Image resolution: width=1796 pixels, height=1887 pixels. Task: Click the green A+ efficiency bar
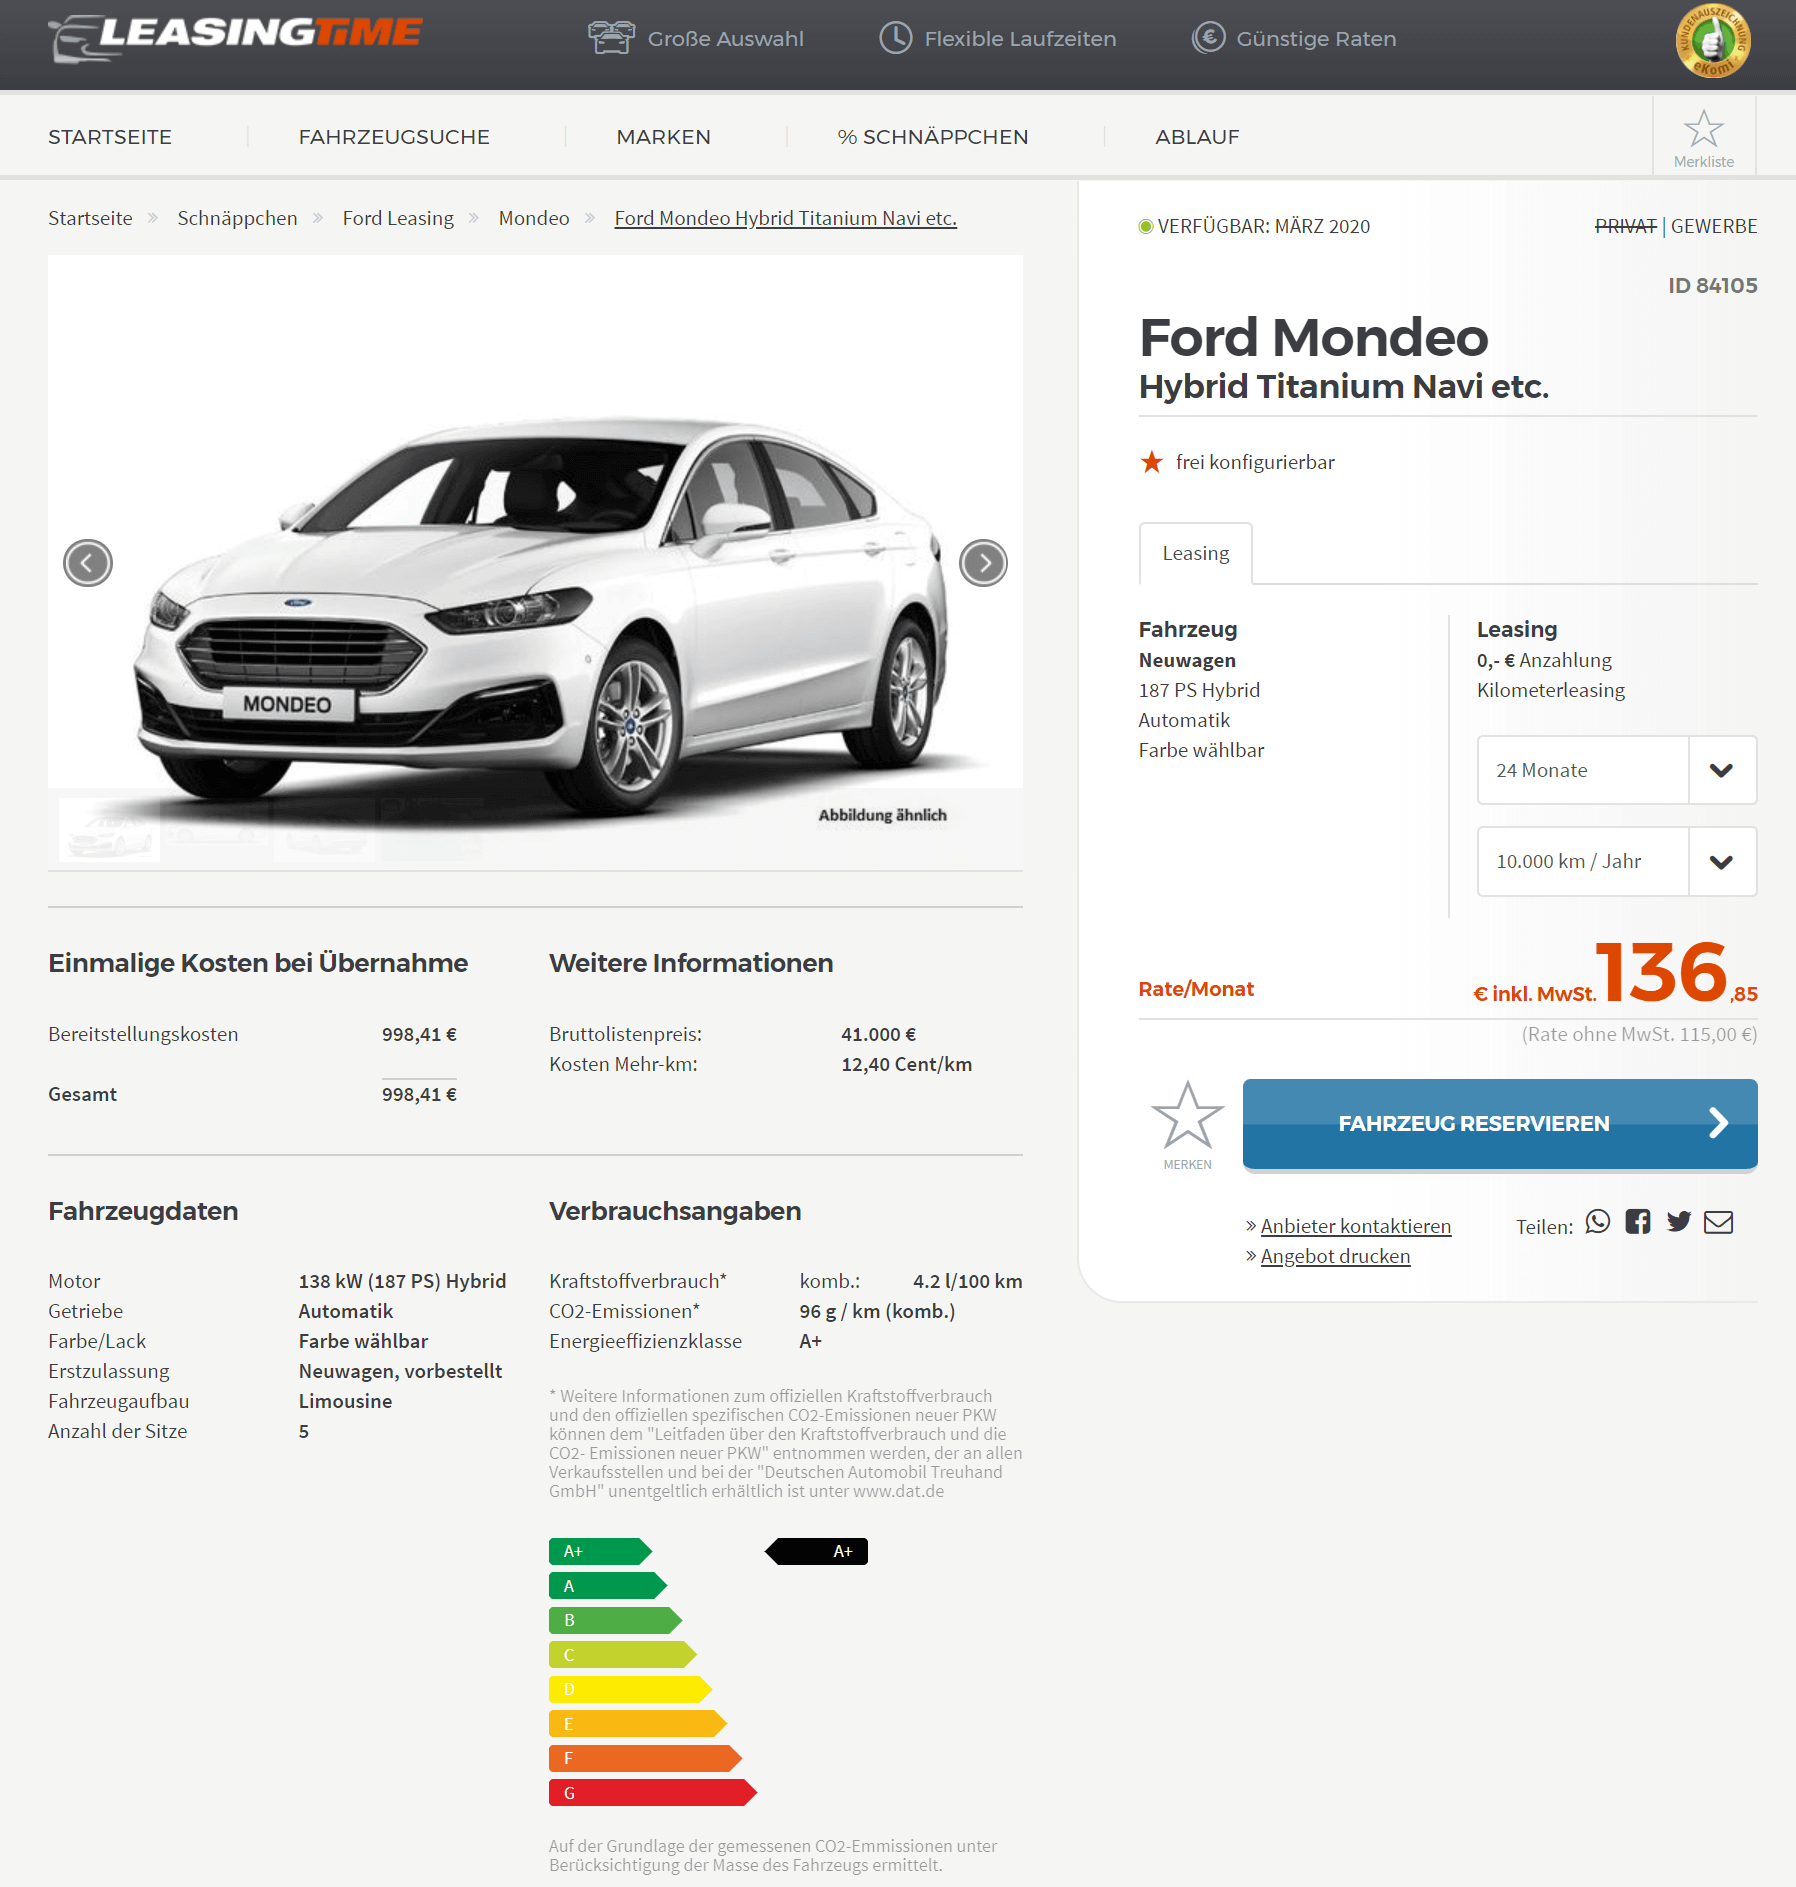pyautogui.click(x=600, y=1551)
